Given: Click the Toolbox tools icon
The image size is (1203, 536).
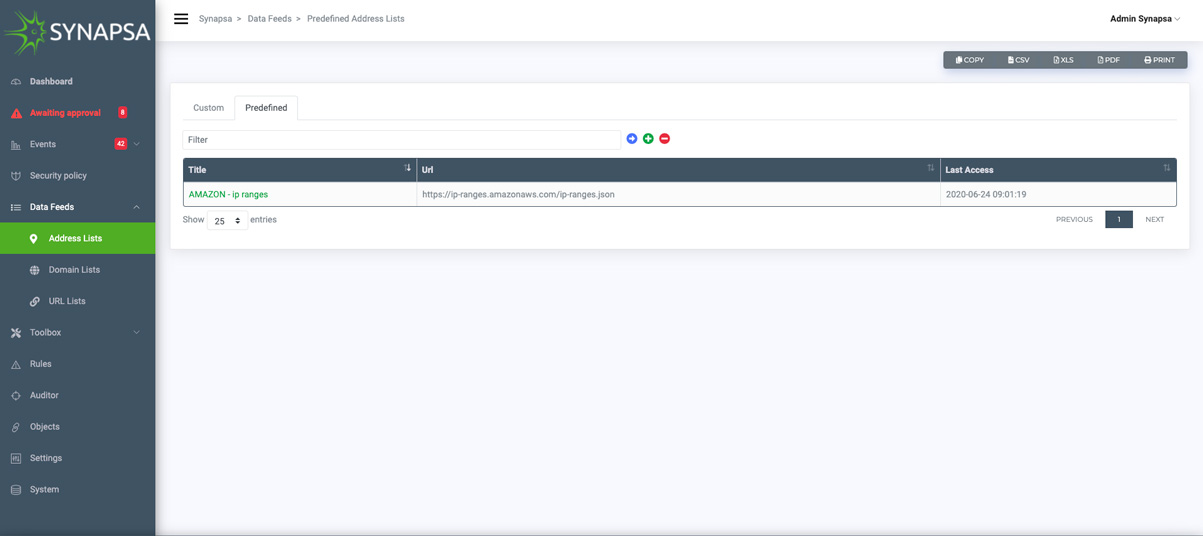Looking at the screenshot, I should 16,333.
